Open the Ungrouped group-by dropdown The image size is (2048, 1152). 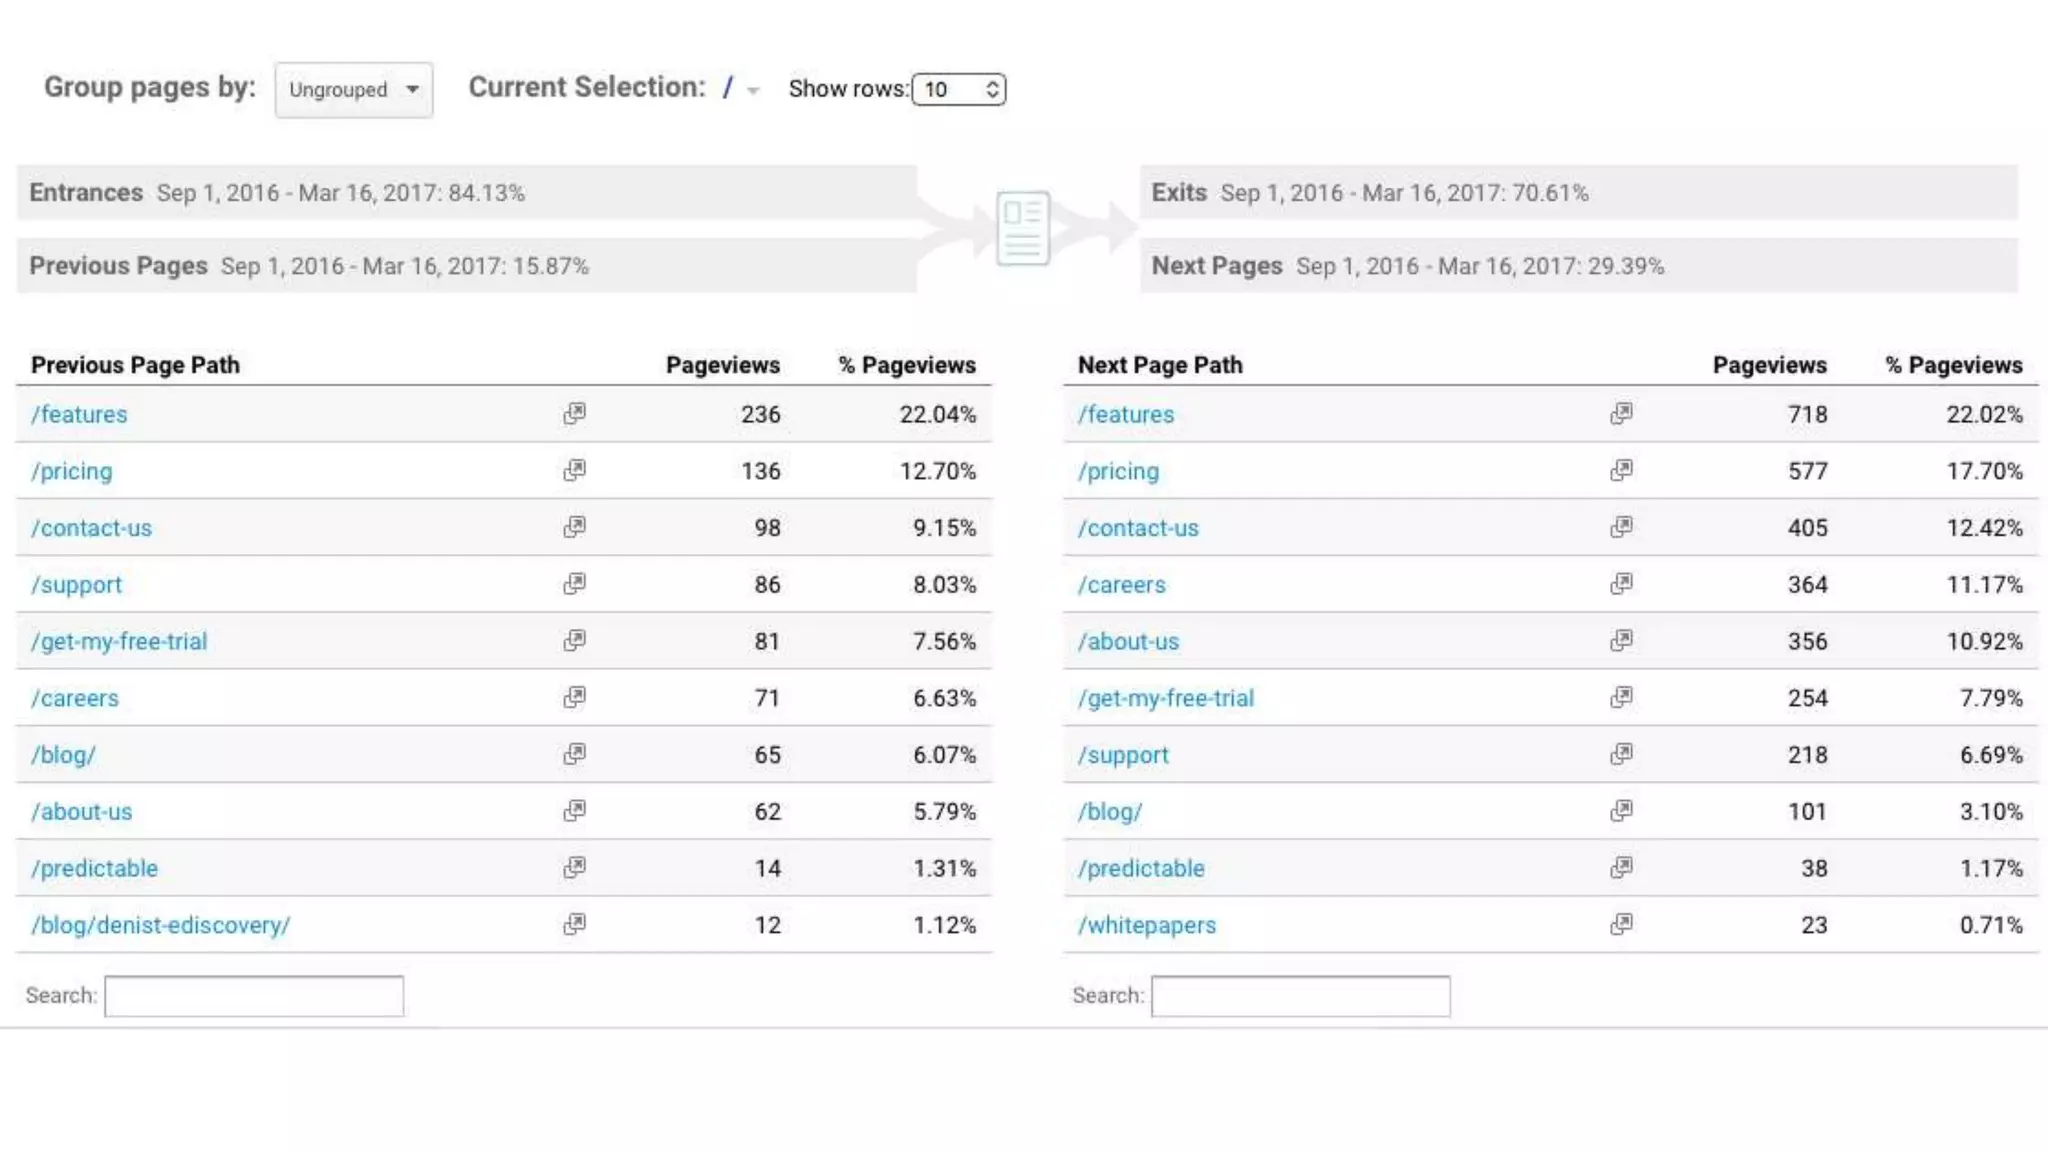point(353,90)
